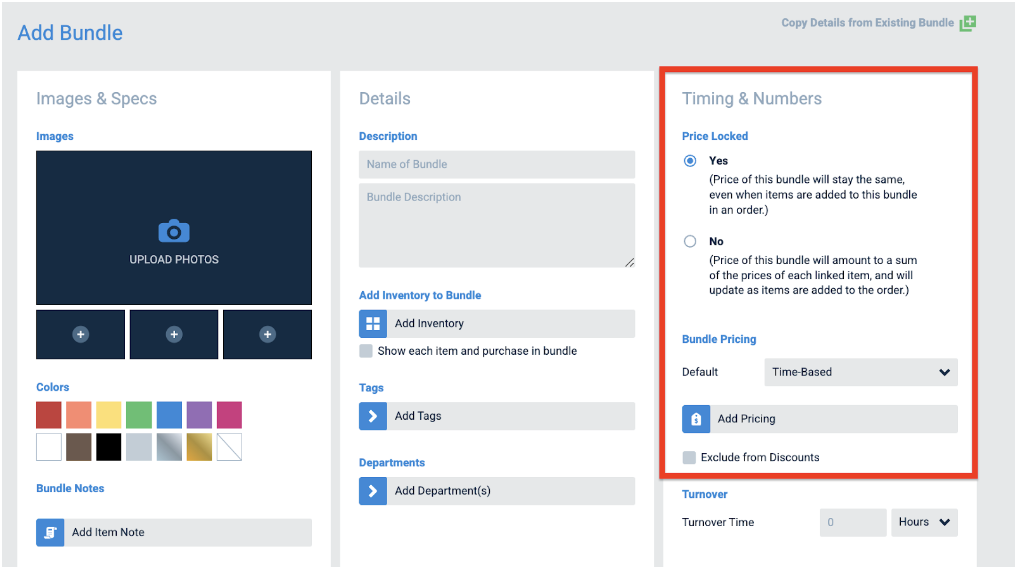This screenshot has height=570, width=1018.
Task: Click the Bundle Description text area
Action: [x=497, y=225]
